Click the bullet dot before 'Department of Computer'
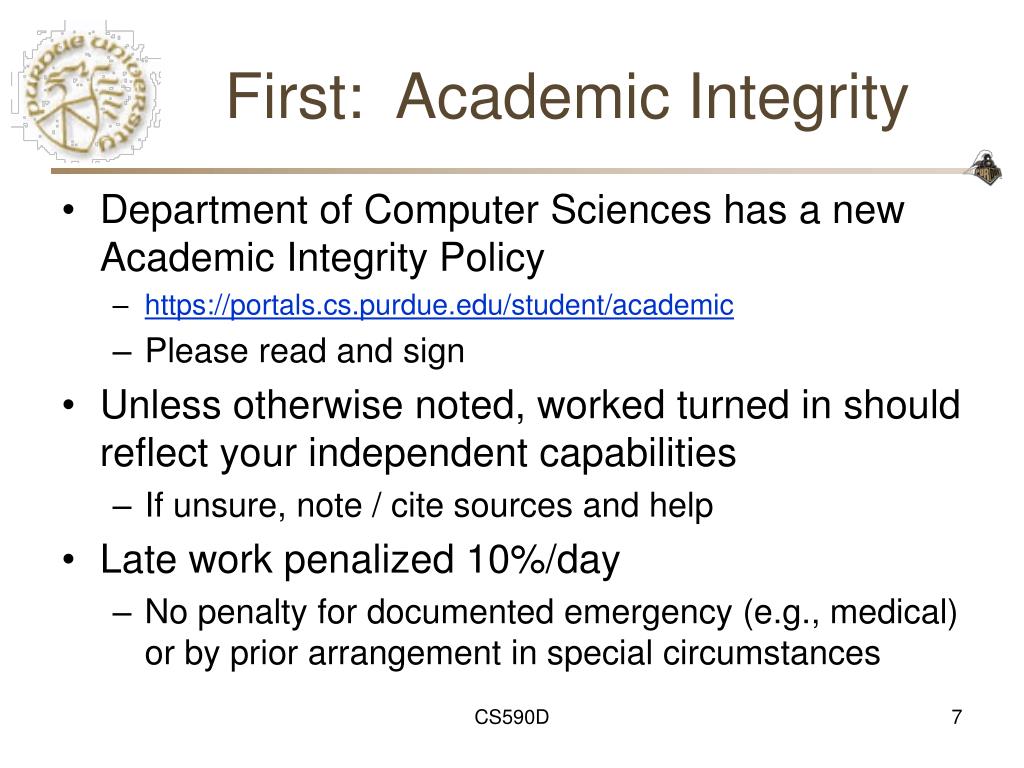Viewport: 1024px width, 768px height. coord(69,210)
